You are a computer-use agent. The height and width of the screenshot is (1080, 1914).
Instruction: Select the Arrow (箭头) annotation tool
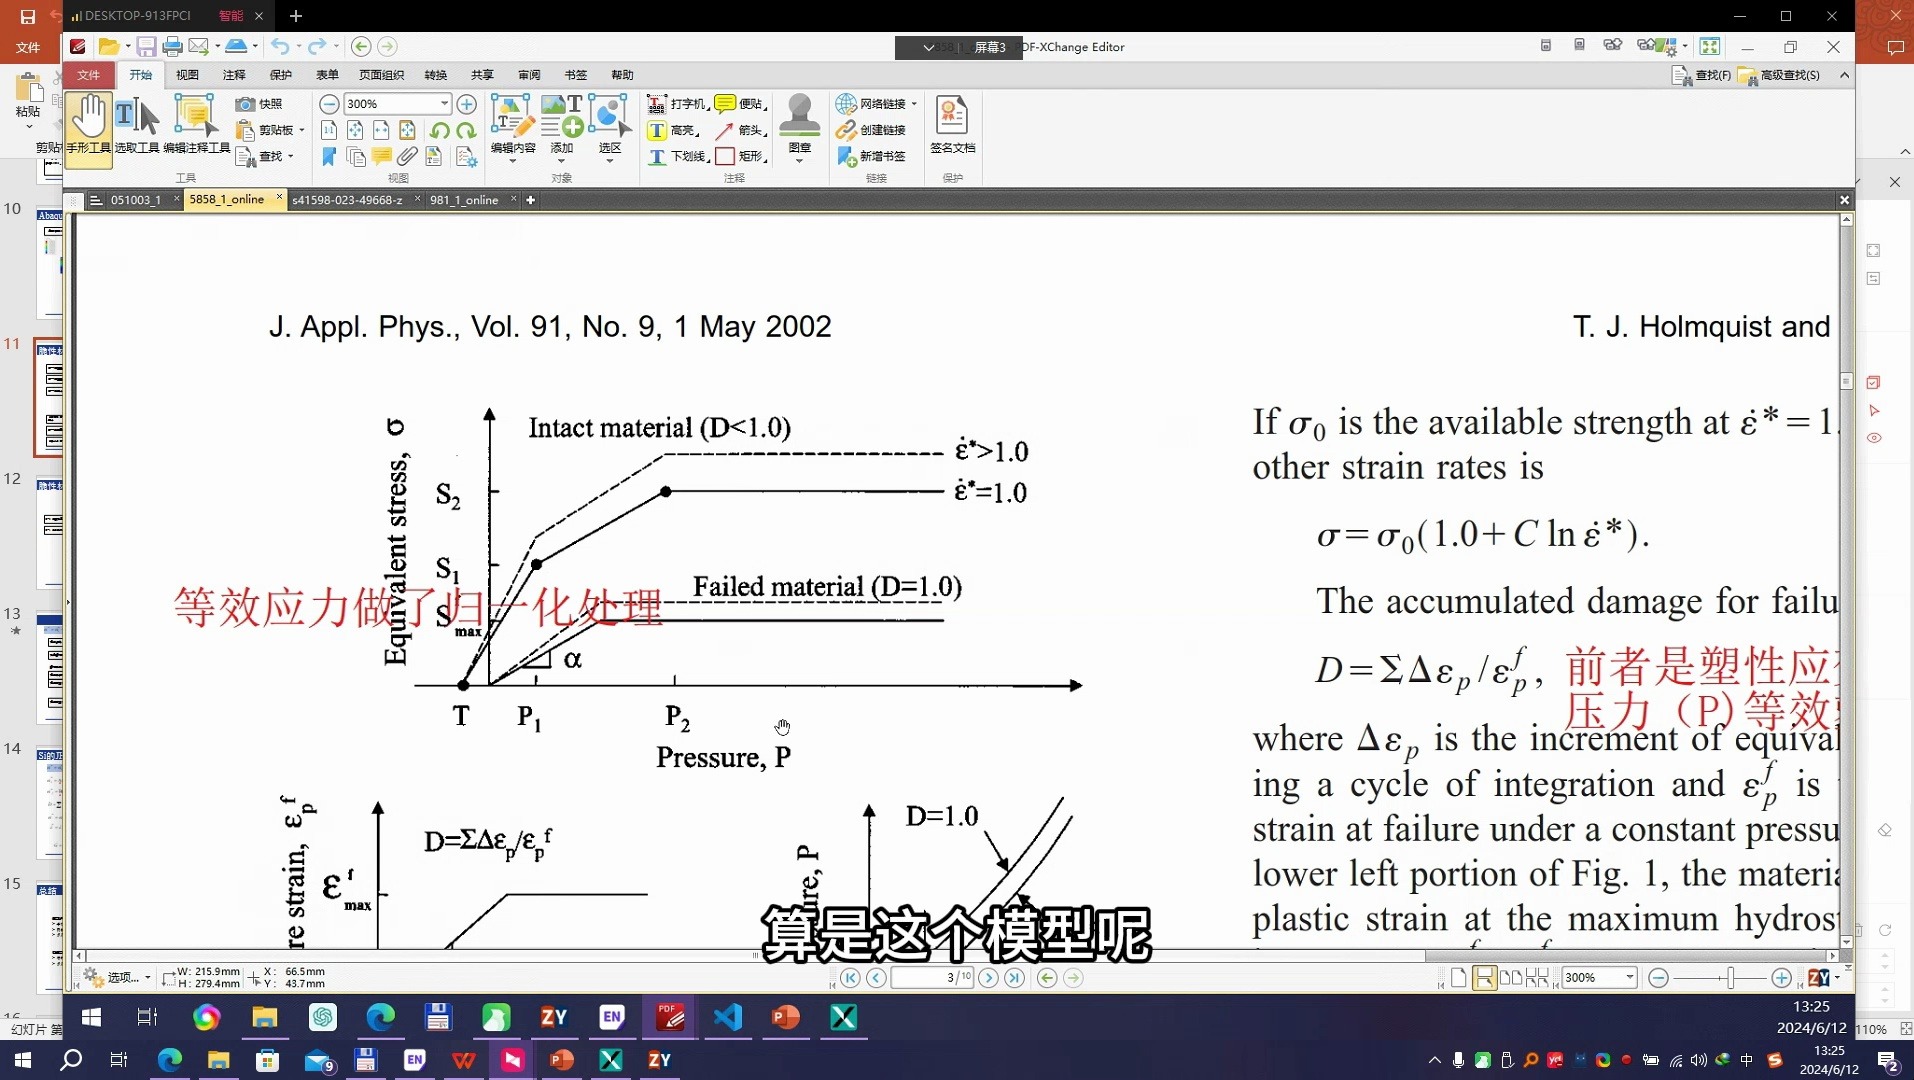(740, 130)
